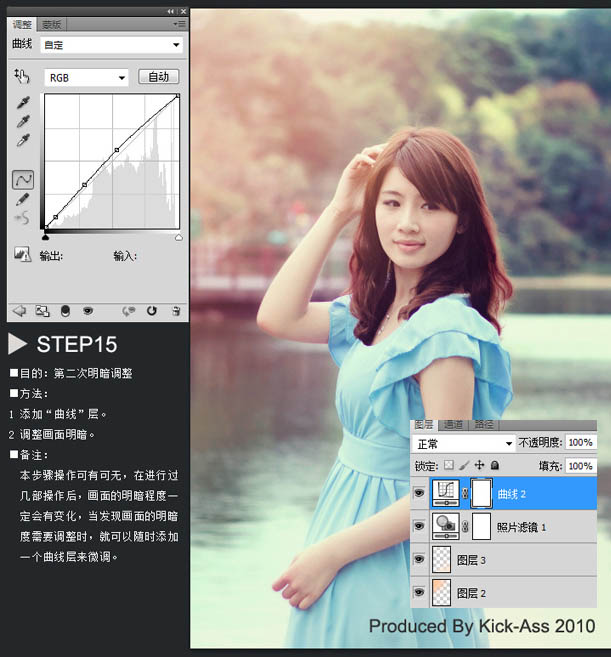Screen dimensions: 611x657
Task: Switch to the 蒙版 tab
Action: (x=52, y=23)
